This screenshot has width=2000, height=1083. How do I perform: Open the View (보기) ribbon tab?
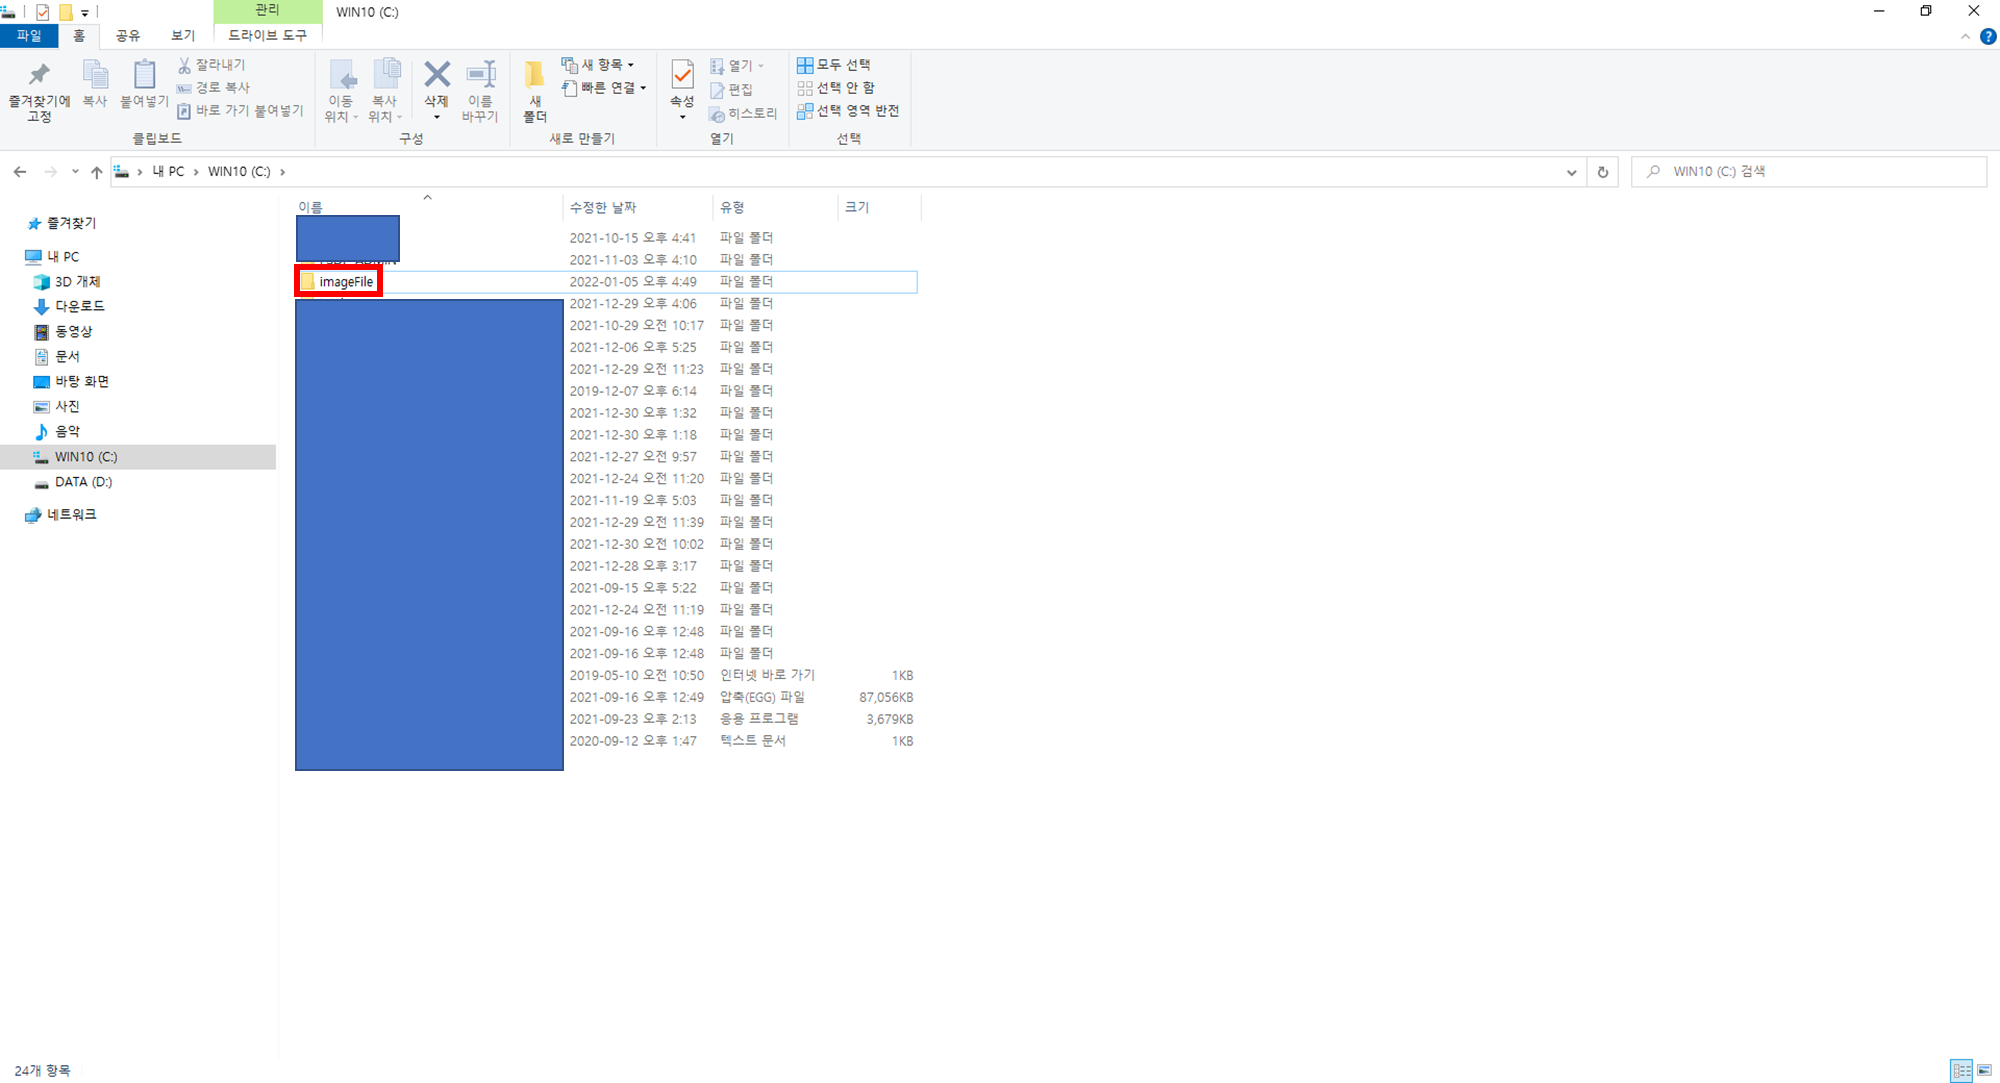[x=182, y=36]
